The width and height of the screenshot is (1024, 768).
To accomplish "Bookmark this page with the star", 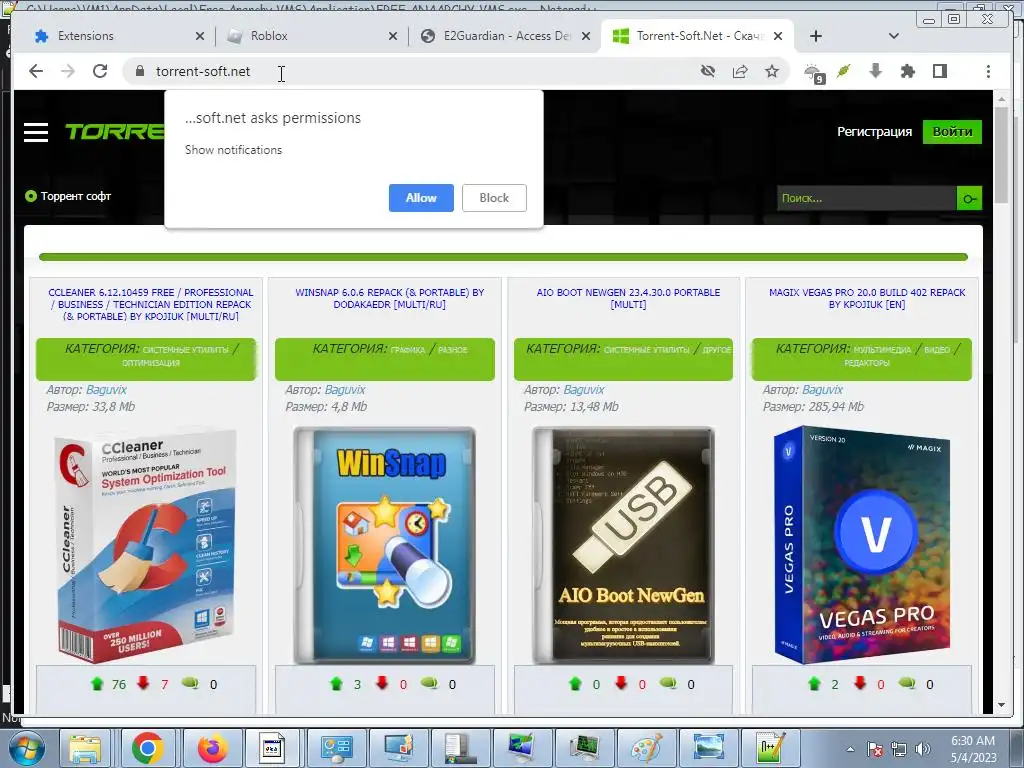I will (x=772, y=71).
